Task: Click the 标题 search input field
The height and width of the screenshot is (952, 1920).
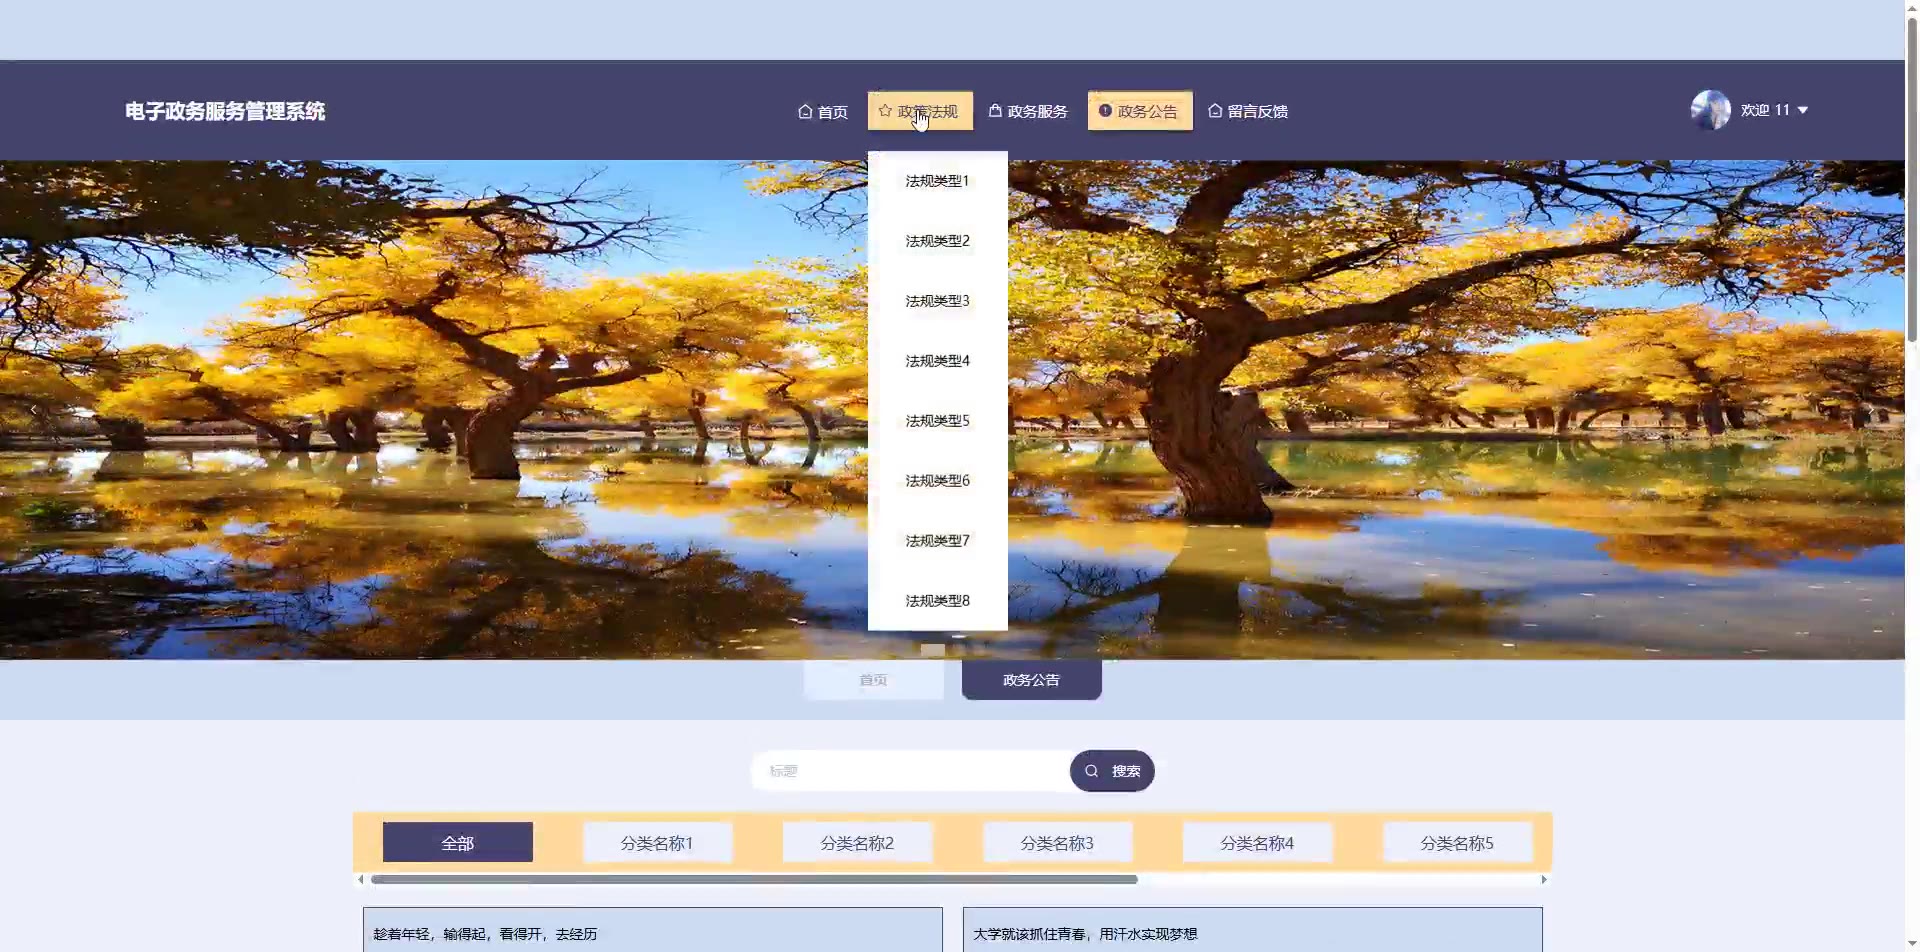Action: [910, 771]
